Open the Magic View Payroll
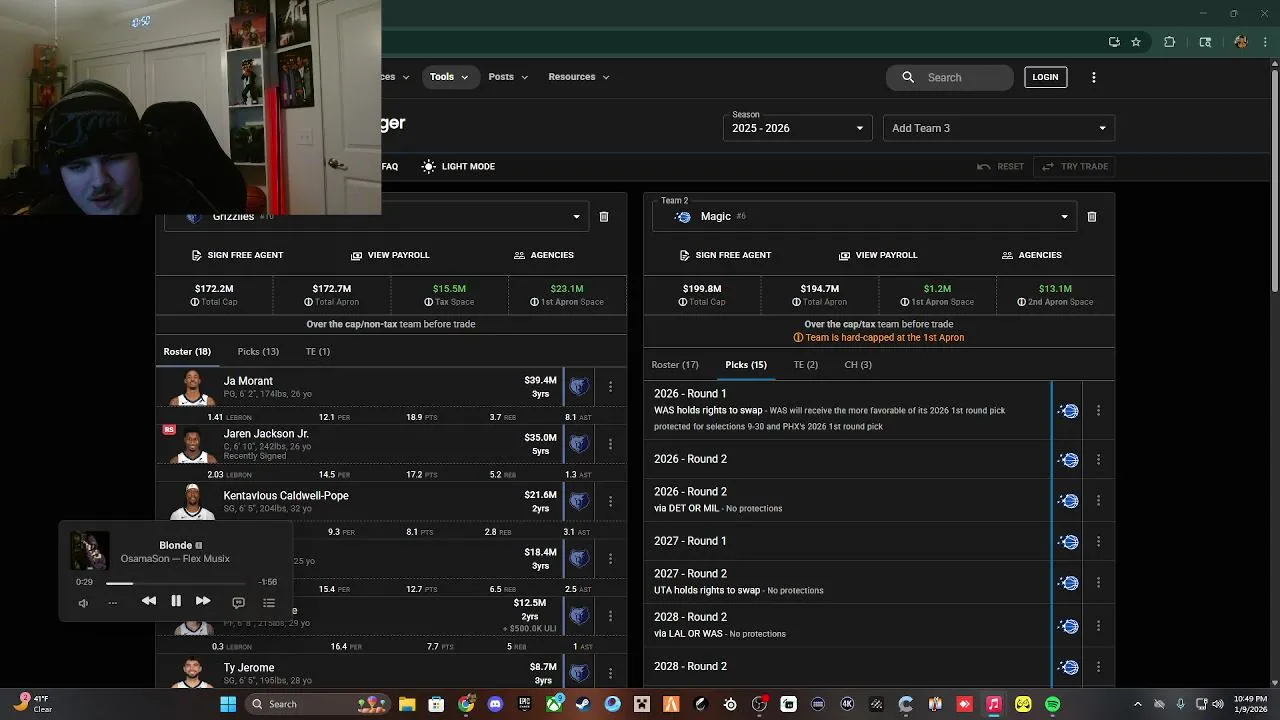The width and height of the screenshot is (1280, 720). tap(878, 255)
